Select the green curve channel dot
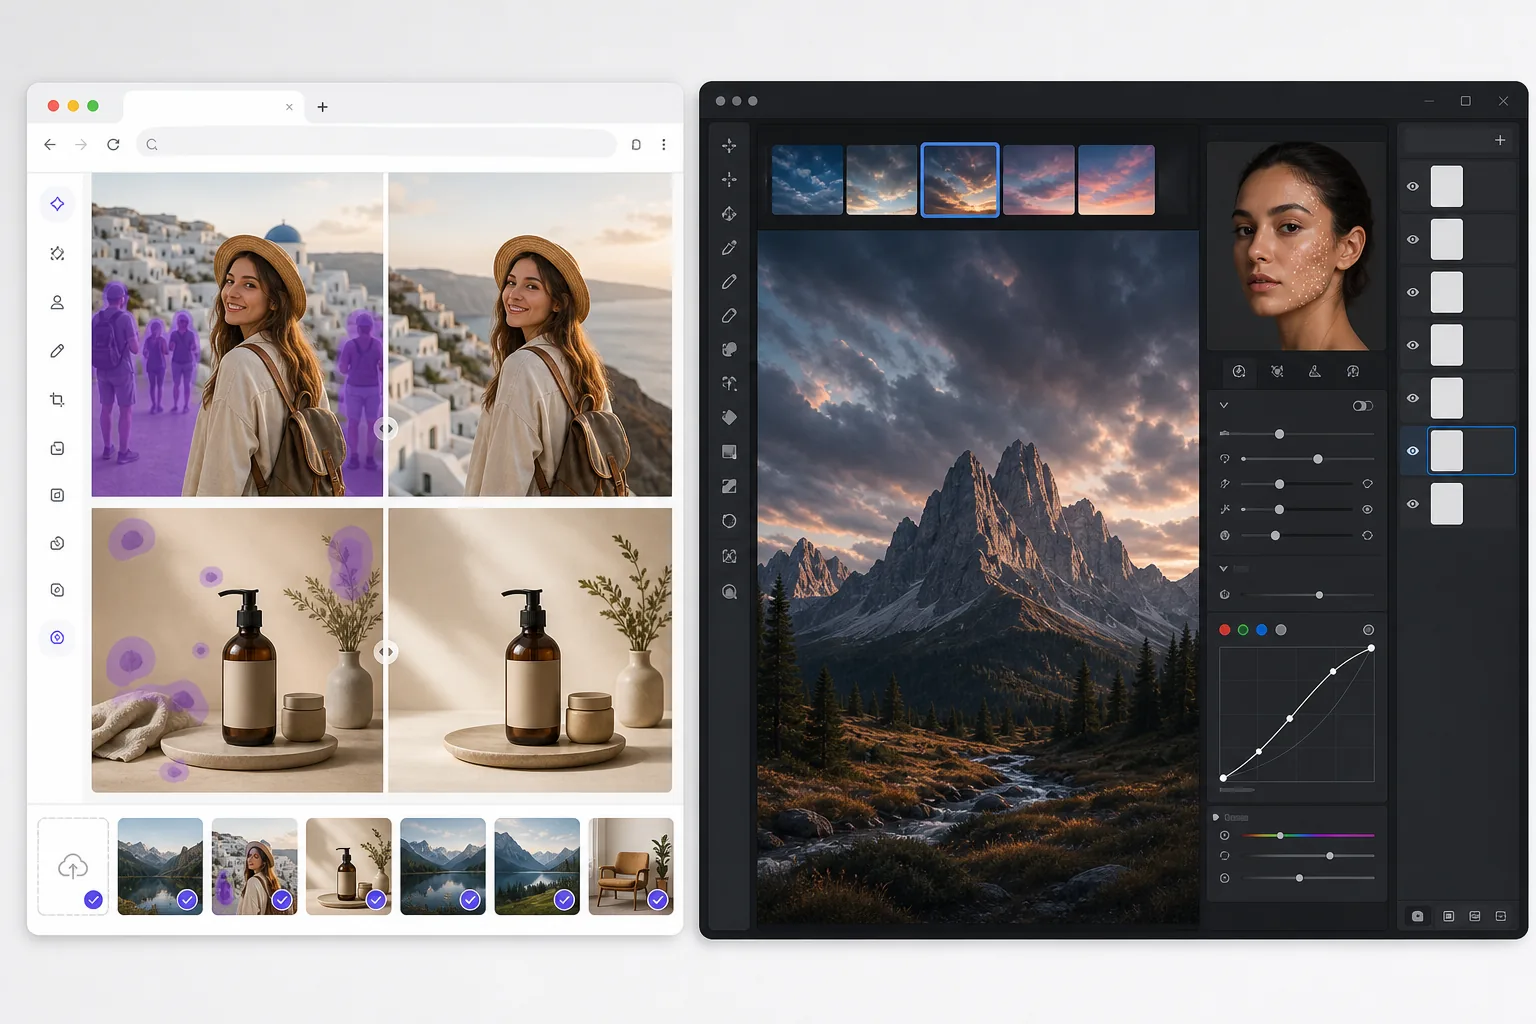Viewport: 1536px width, 1024px height. (x=1243, y=630)
